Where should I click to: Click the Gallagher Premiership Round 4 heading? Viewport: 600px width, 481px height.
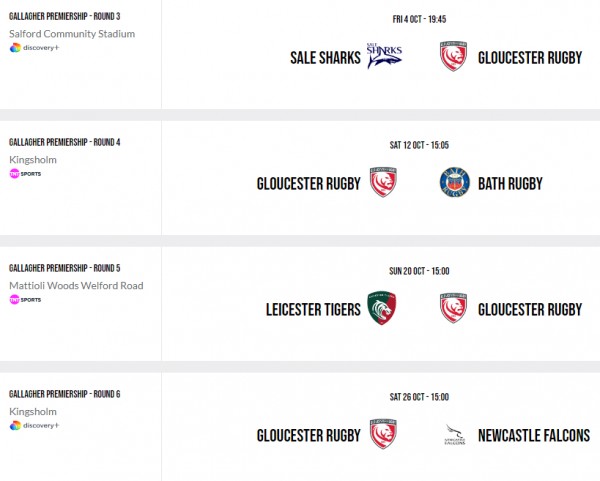64,142
